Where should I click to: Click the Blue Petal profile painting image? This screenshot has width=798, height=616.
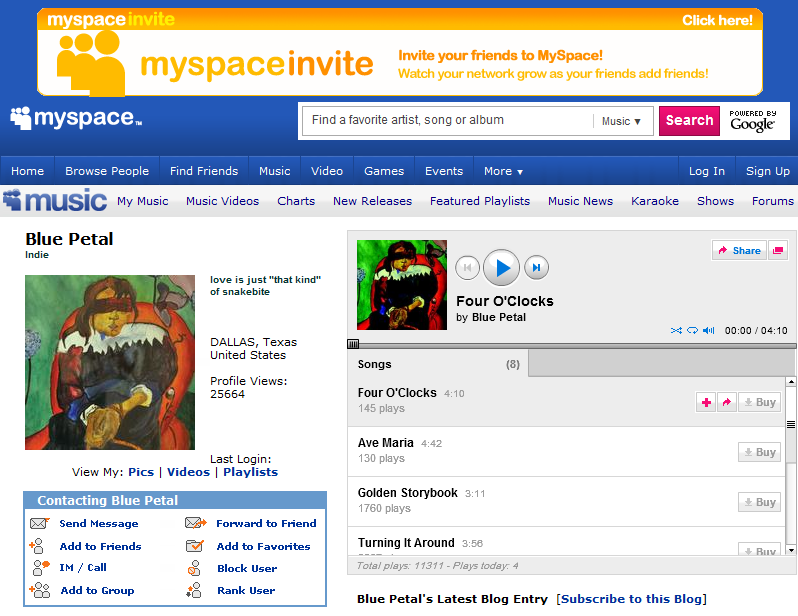(110, 362)
